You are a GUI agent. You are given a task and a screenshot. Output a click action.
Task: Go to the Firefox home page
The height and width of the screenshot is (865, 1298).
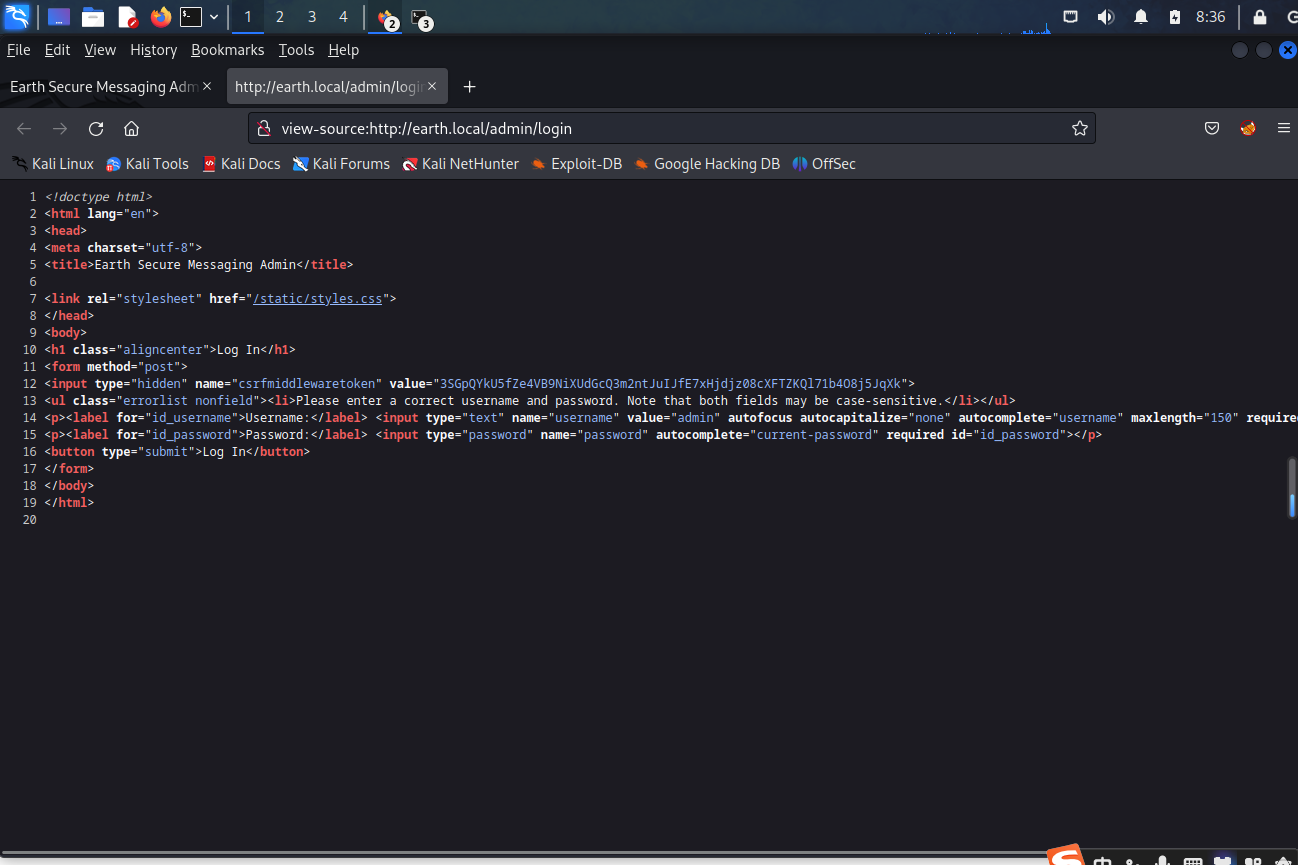point(131,128)
